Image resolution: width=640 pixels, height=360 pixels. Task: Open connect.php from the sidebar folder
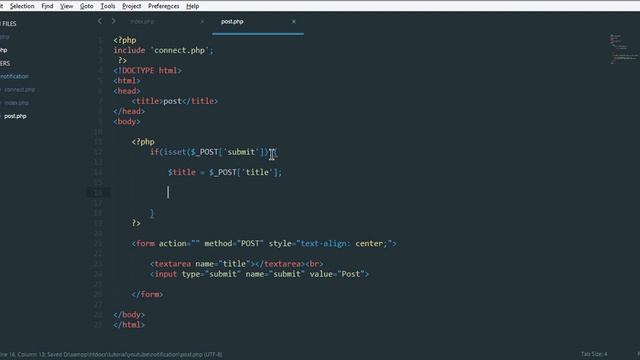click(x=19, y=89)
